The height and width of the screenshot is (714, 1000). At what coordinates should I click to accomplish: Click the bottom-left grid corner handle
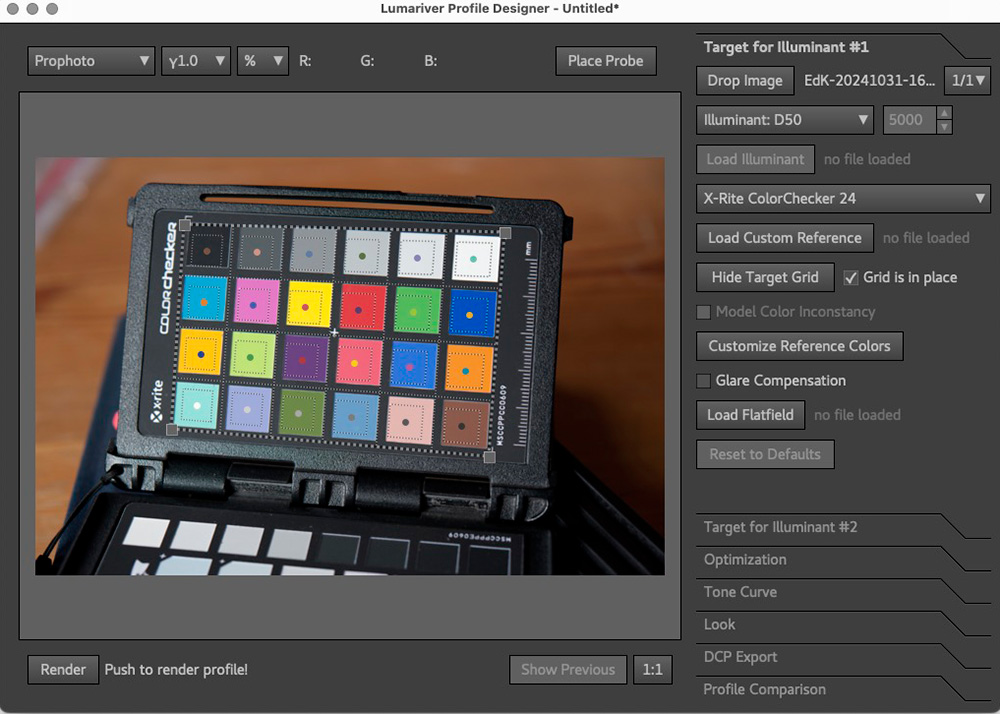point(171,430)
